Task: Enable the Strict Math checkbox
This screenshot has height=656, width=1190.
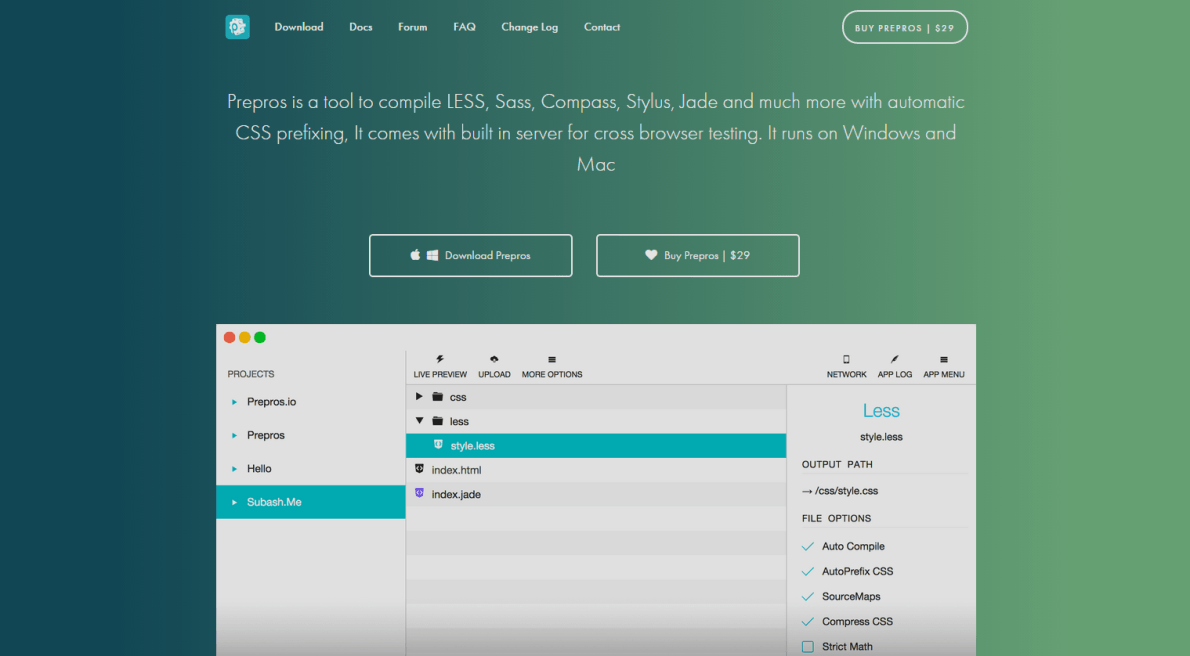Action: [808, 647]
